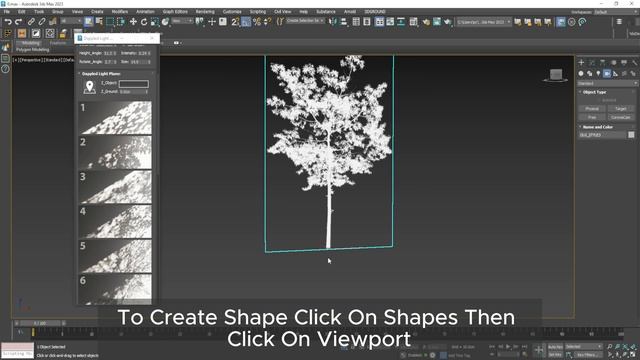
Task: Open the Material Editor icon
Action: [x=413, y=22]
